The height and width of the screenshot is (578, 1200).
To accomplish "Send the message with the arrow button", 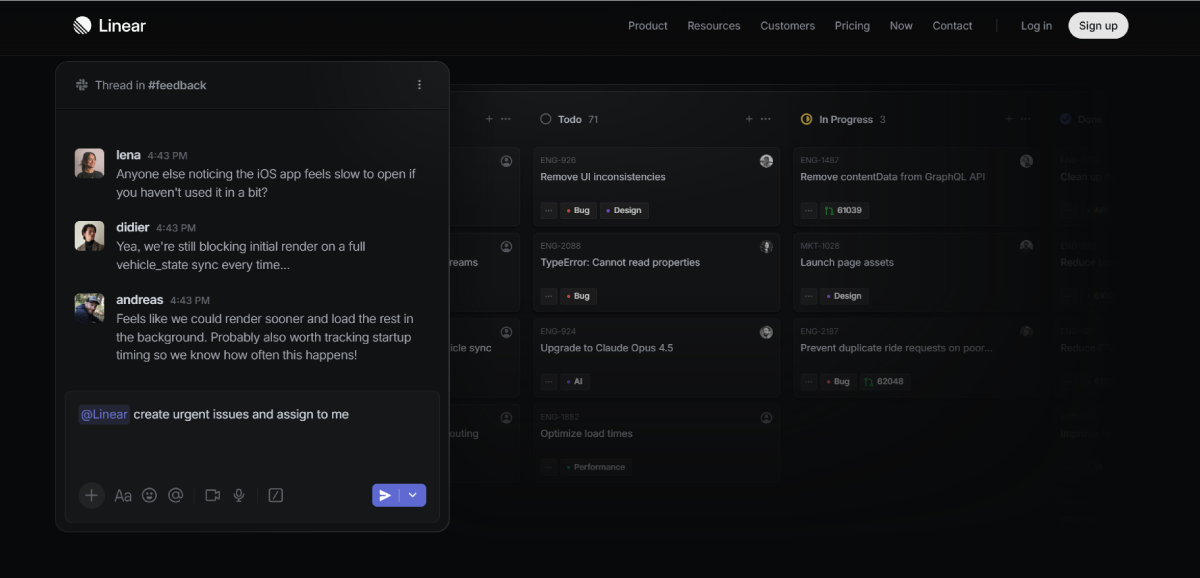I will pyautogui.click(x=385, y=495).
